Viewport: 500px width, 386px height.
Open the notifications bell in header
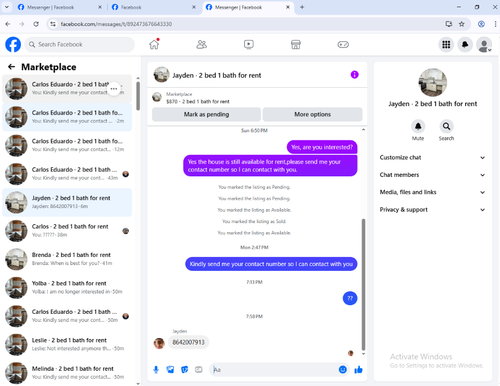coord(465,44)
